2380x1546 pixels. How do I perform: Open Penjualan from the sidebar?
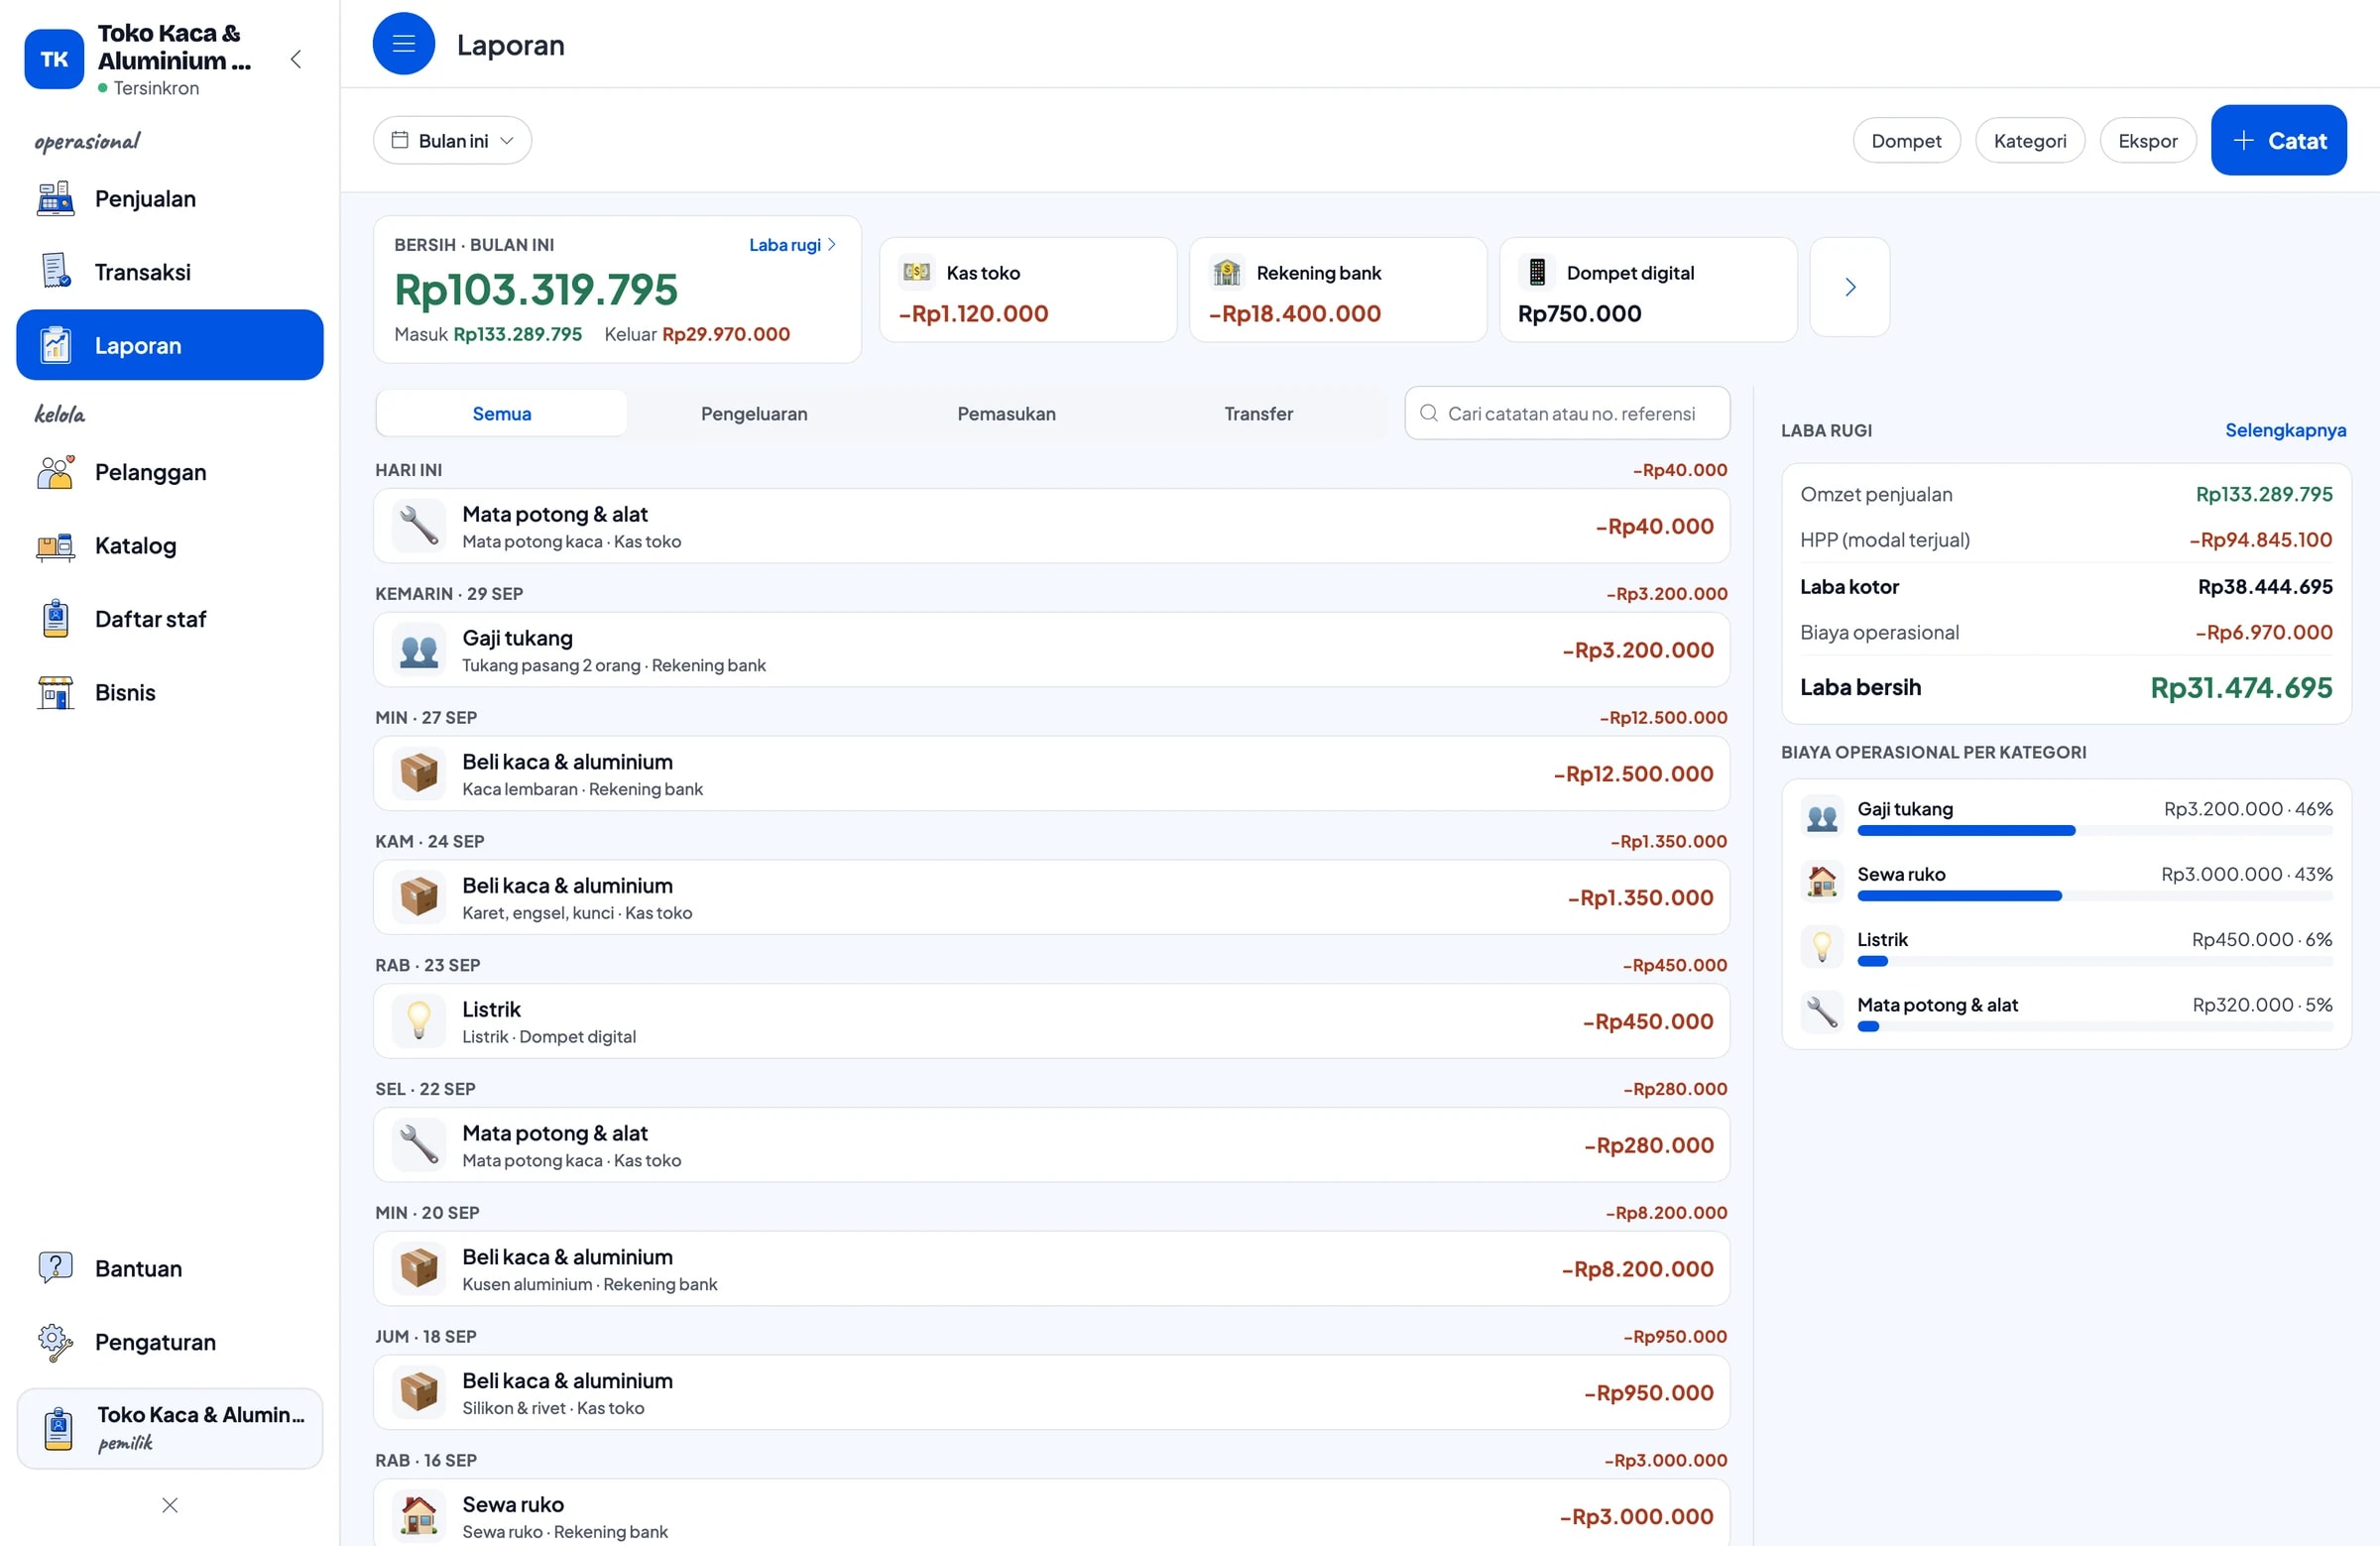click(x=170, y=199)
